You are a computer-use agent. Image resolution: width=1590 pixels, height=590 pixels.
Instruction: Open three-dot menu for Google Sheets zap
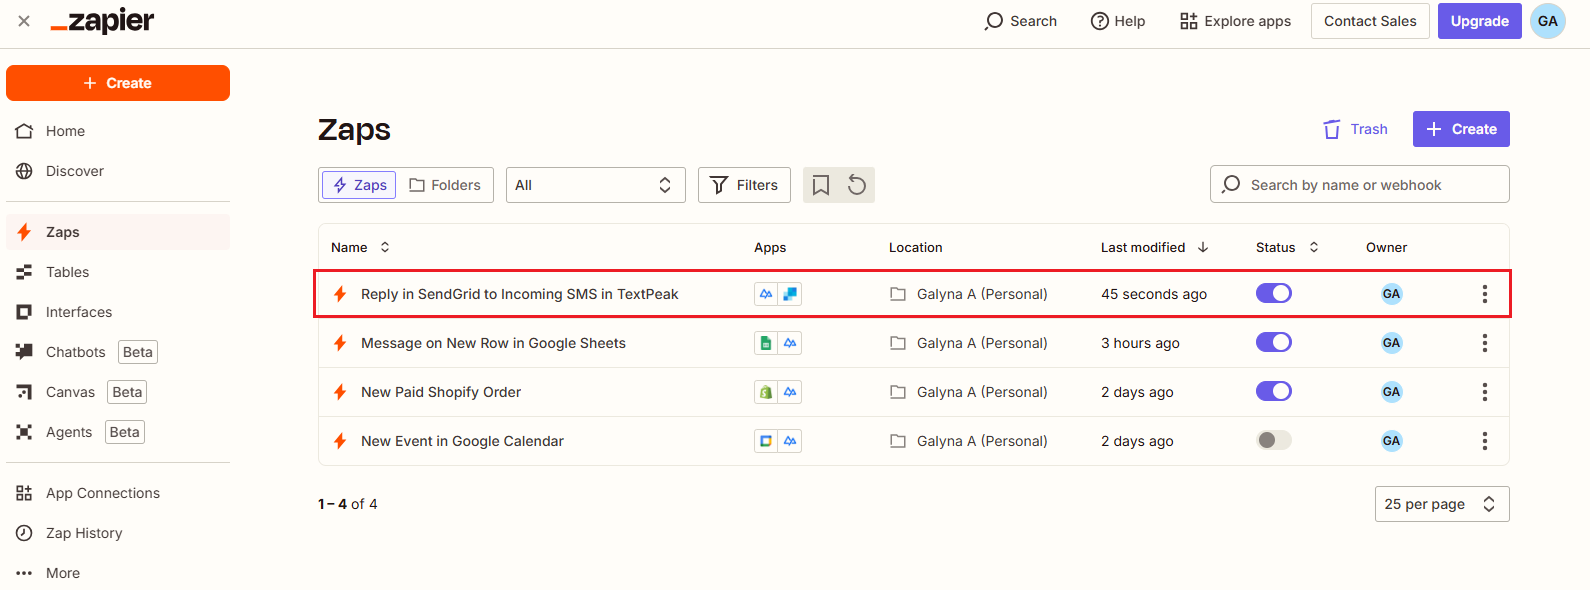[1485, 343]
